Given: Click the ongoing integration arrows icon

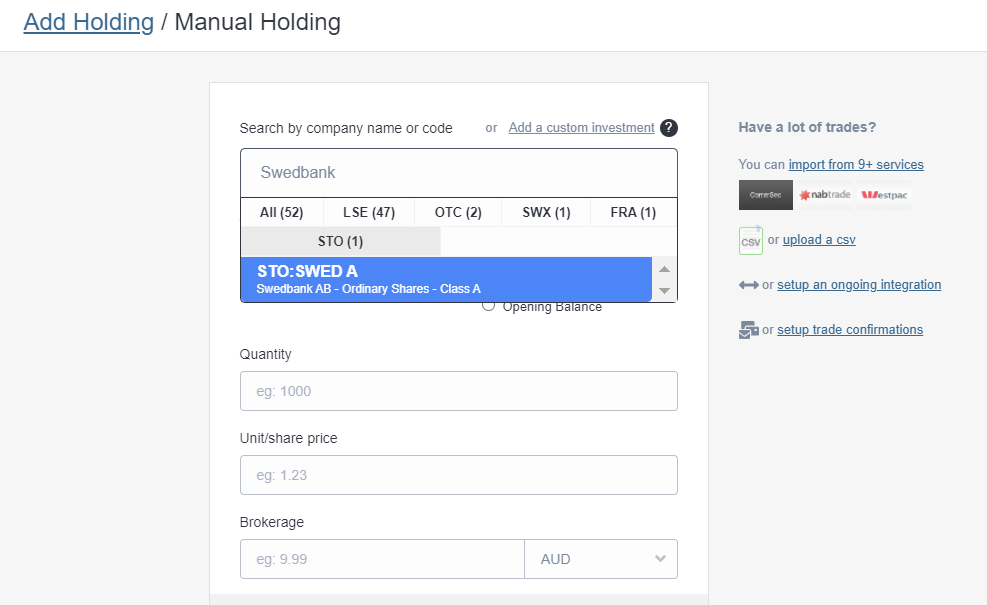Looking at the screenshot, I should pos(748,285).
